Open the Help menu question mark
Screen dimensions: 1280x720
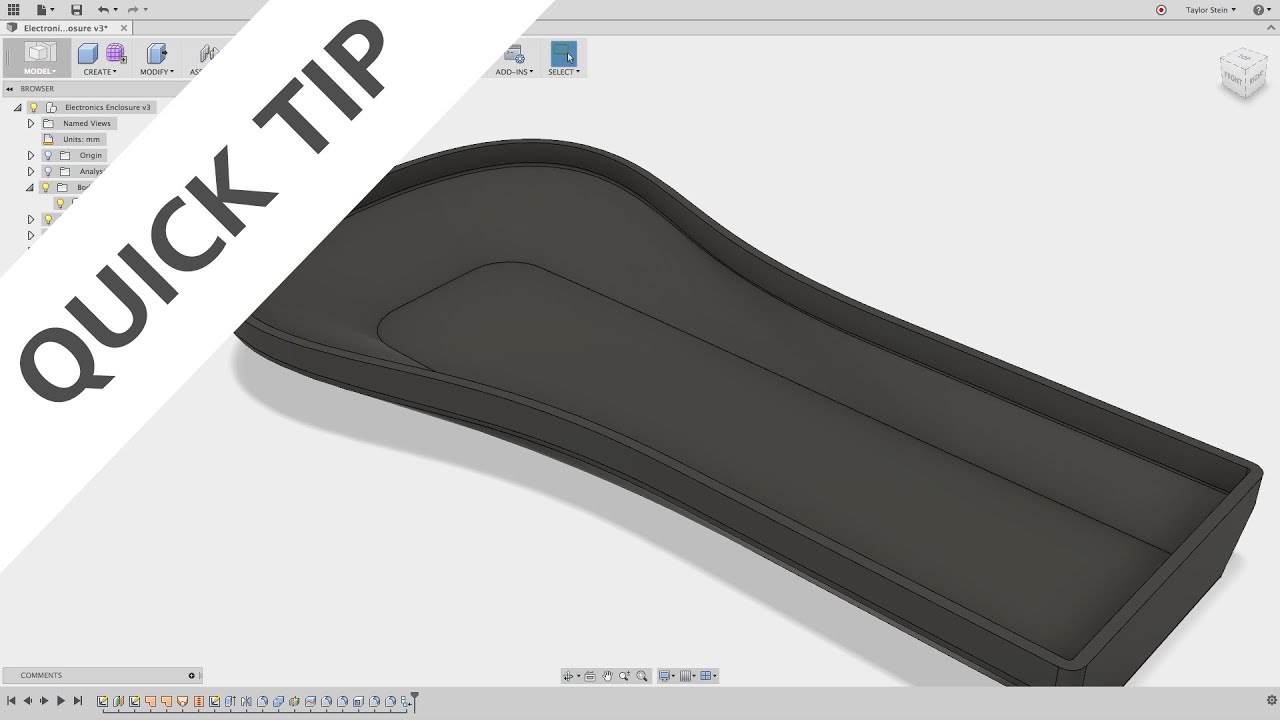[1261, 10]
